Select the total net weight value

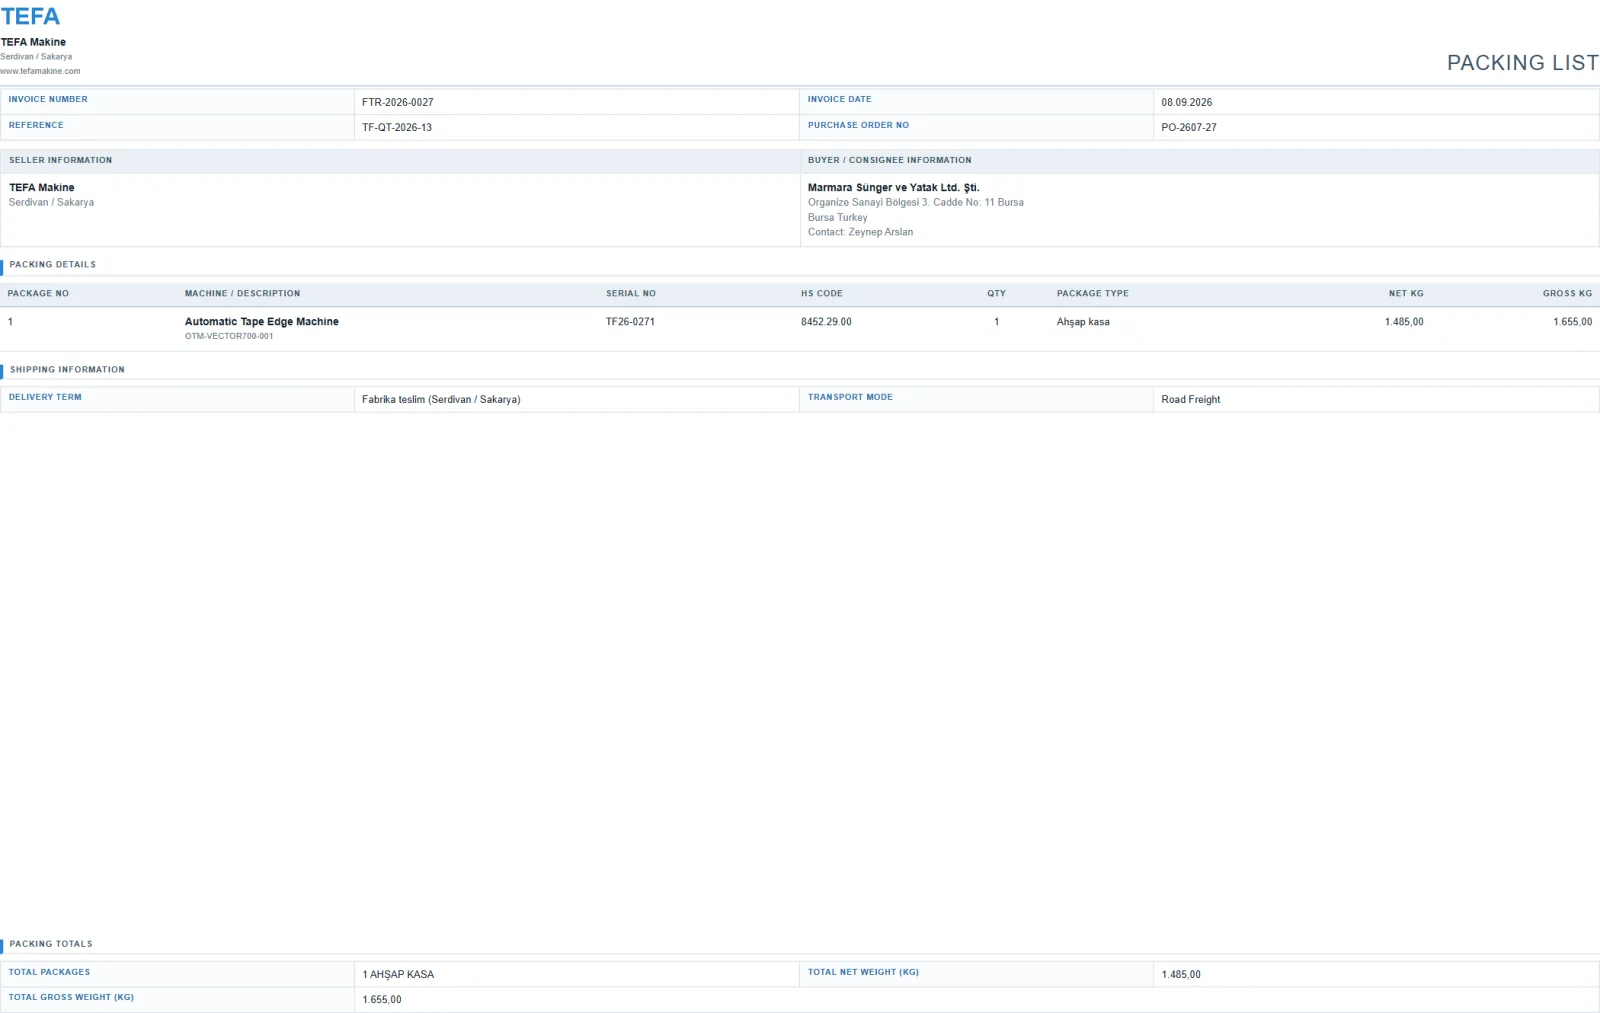coord(1181,974)
